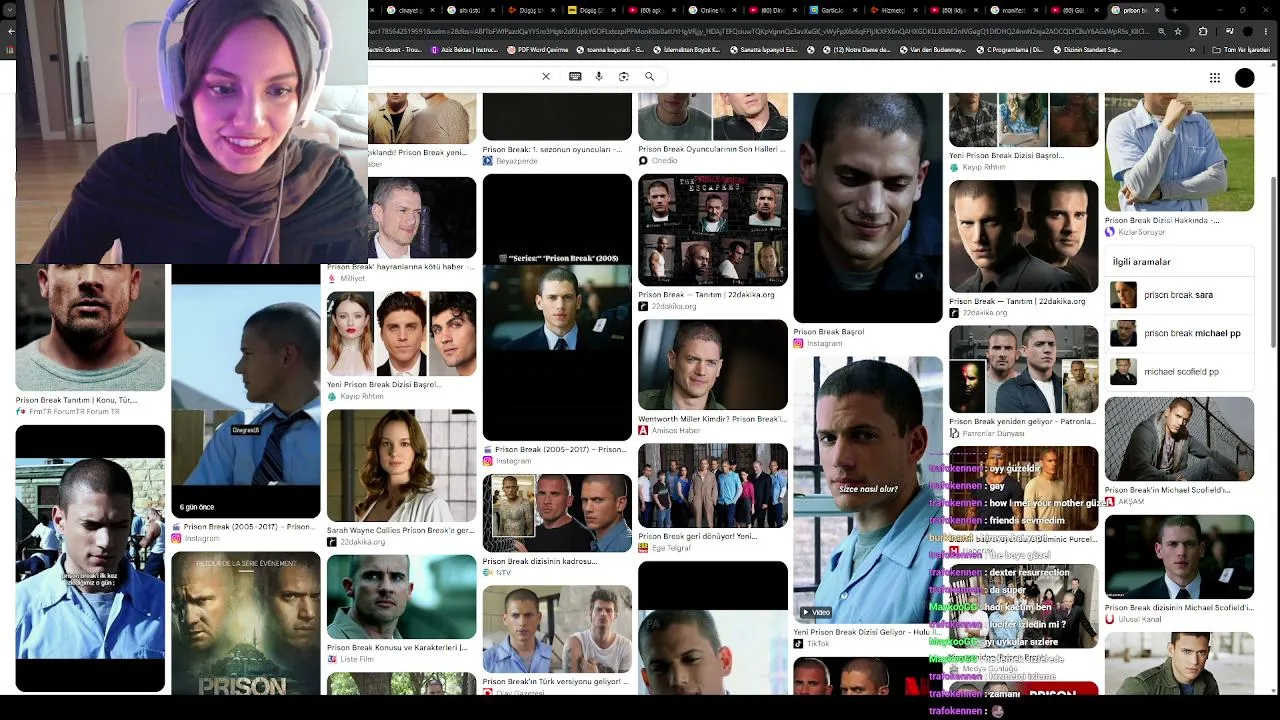Click the browser address bar URL
Viewport: 1280px width, 720px height.
(760, 31)
